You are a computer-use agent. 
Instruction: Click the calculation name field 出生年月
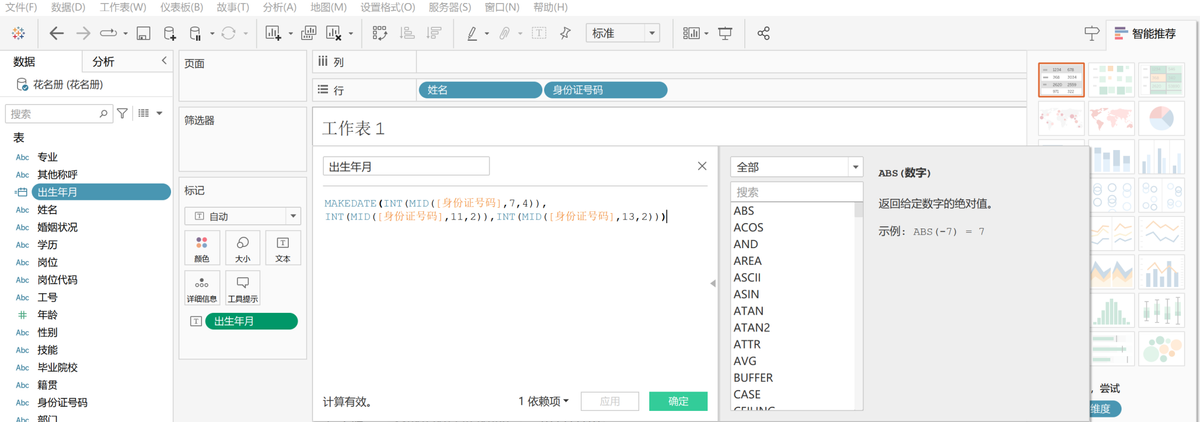coord(406,166)
